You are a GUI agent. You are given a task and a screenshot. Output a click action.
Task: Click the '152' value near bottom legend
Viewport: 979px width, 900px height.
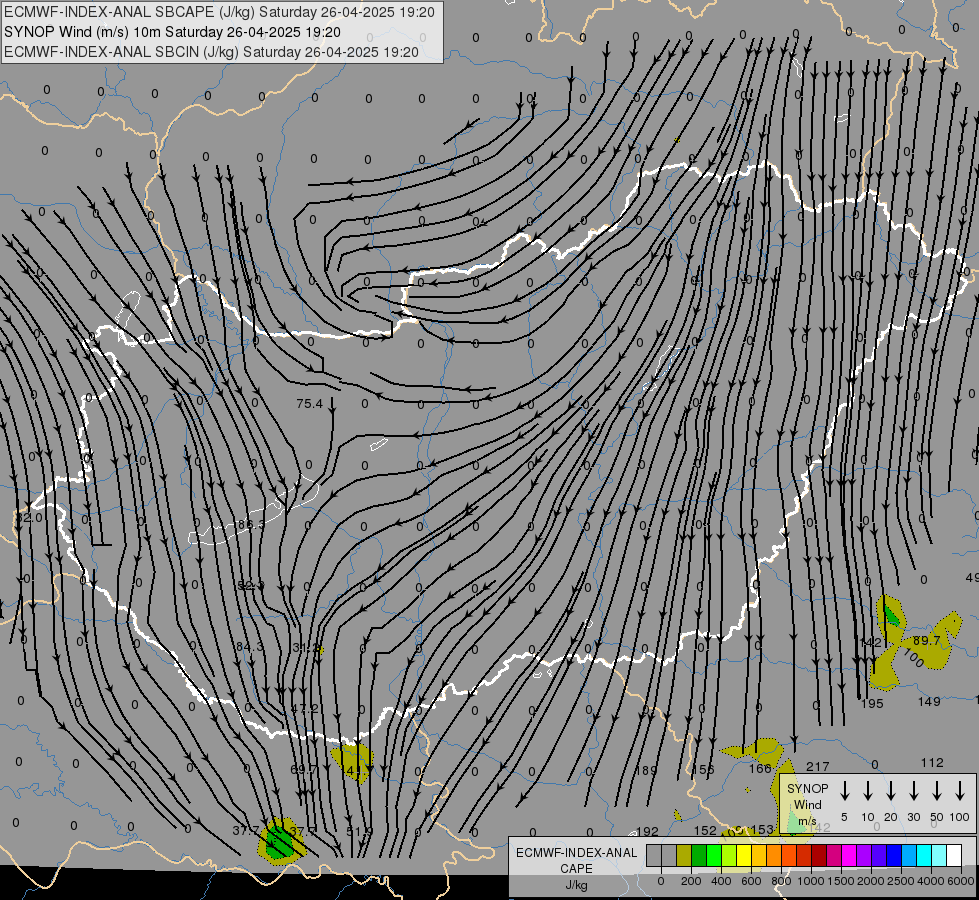click(706, 831)
